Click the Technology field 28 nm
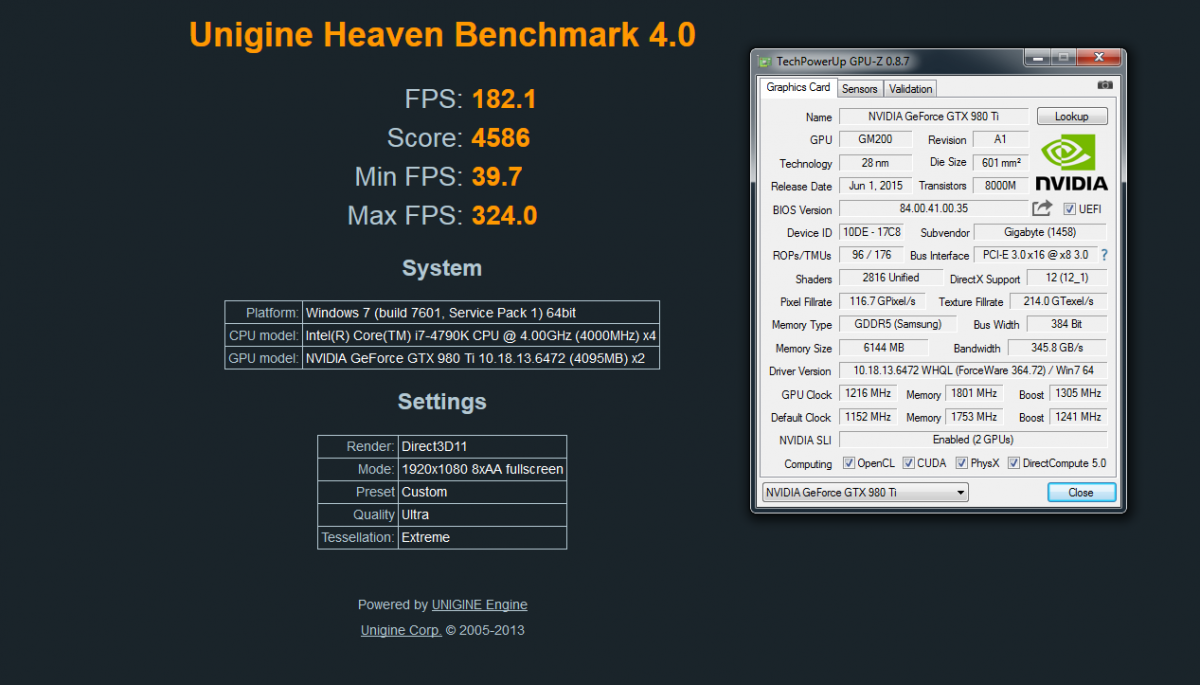Image resolution: width=1200 pixels, height=685 pixels. click(875, 163)
